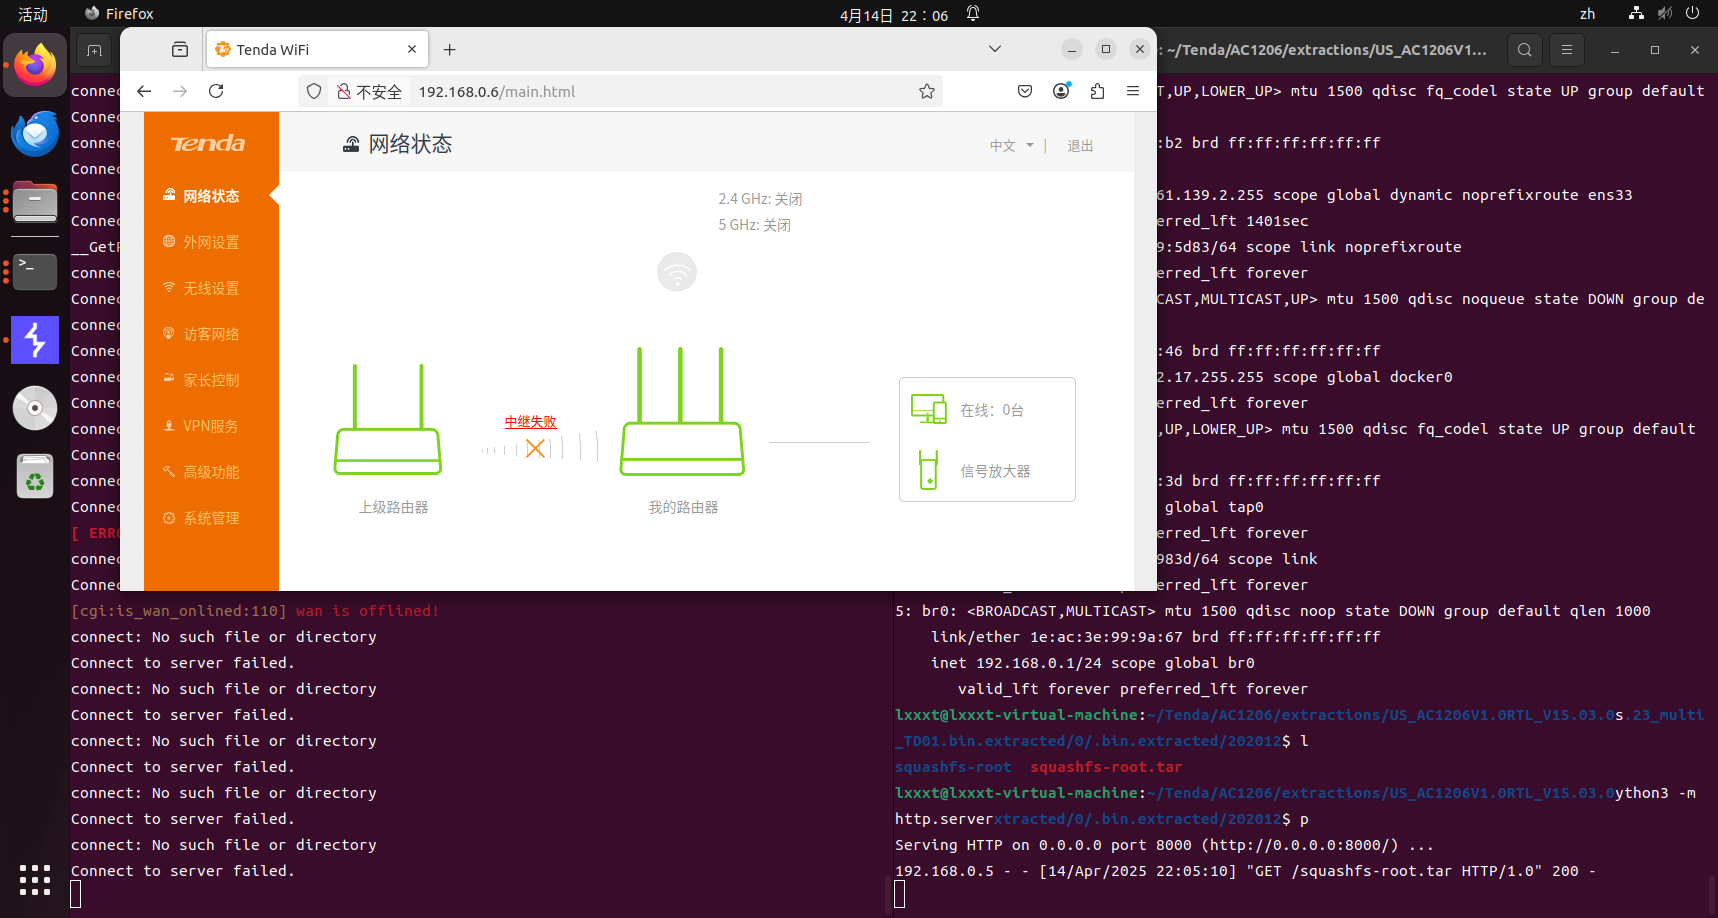Go back in Firefox

coord(144,91)
